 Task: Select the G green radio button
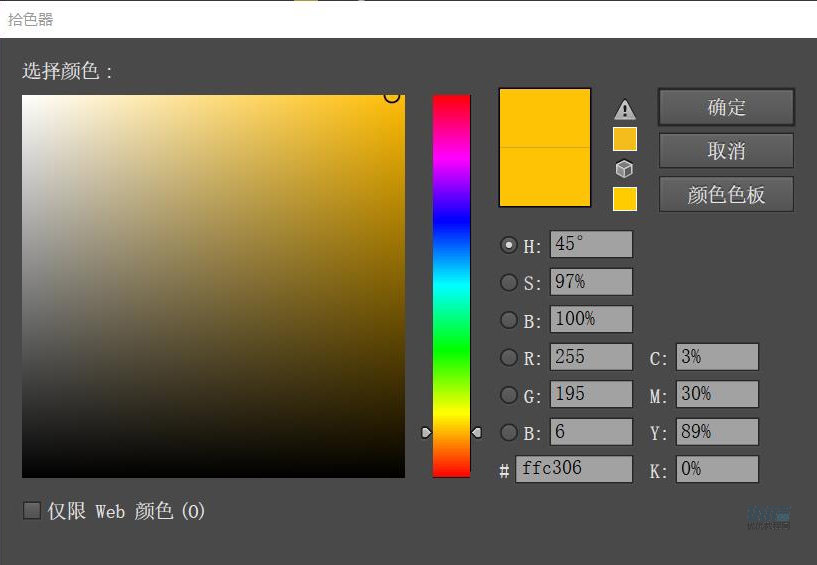point(509,395)
